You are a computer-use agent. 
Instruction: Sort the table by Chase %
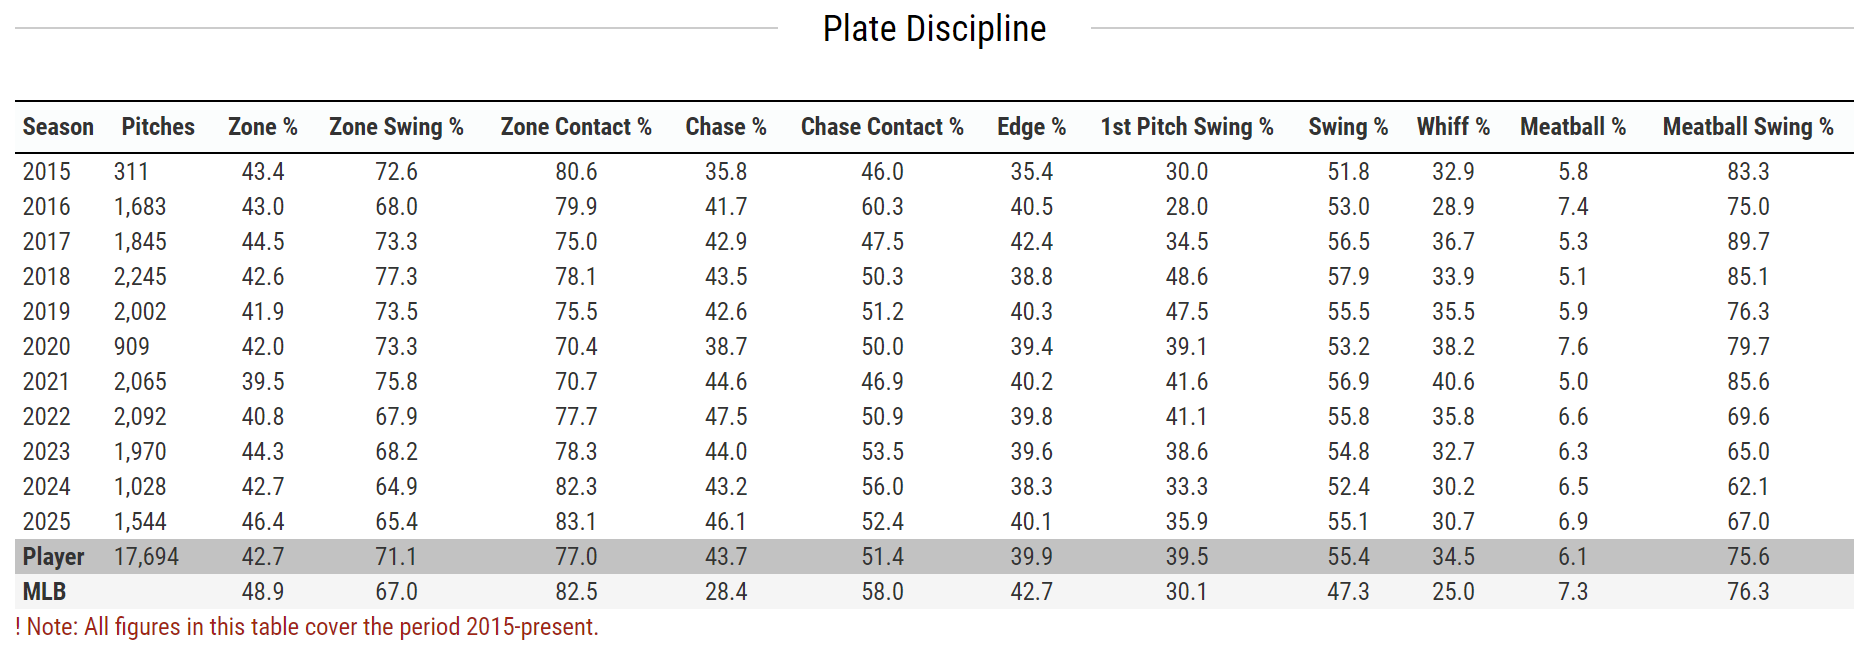[725, 127]
